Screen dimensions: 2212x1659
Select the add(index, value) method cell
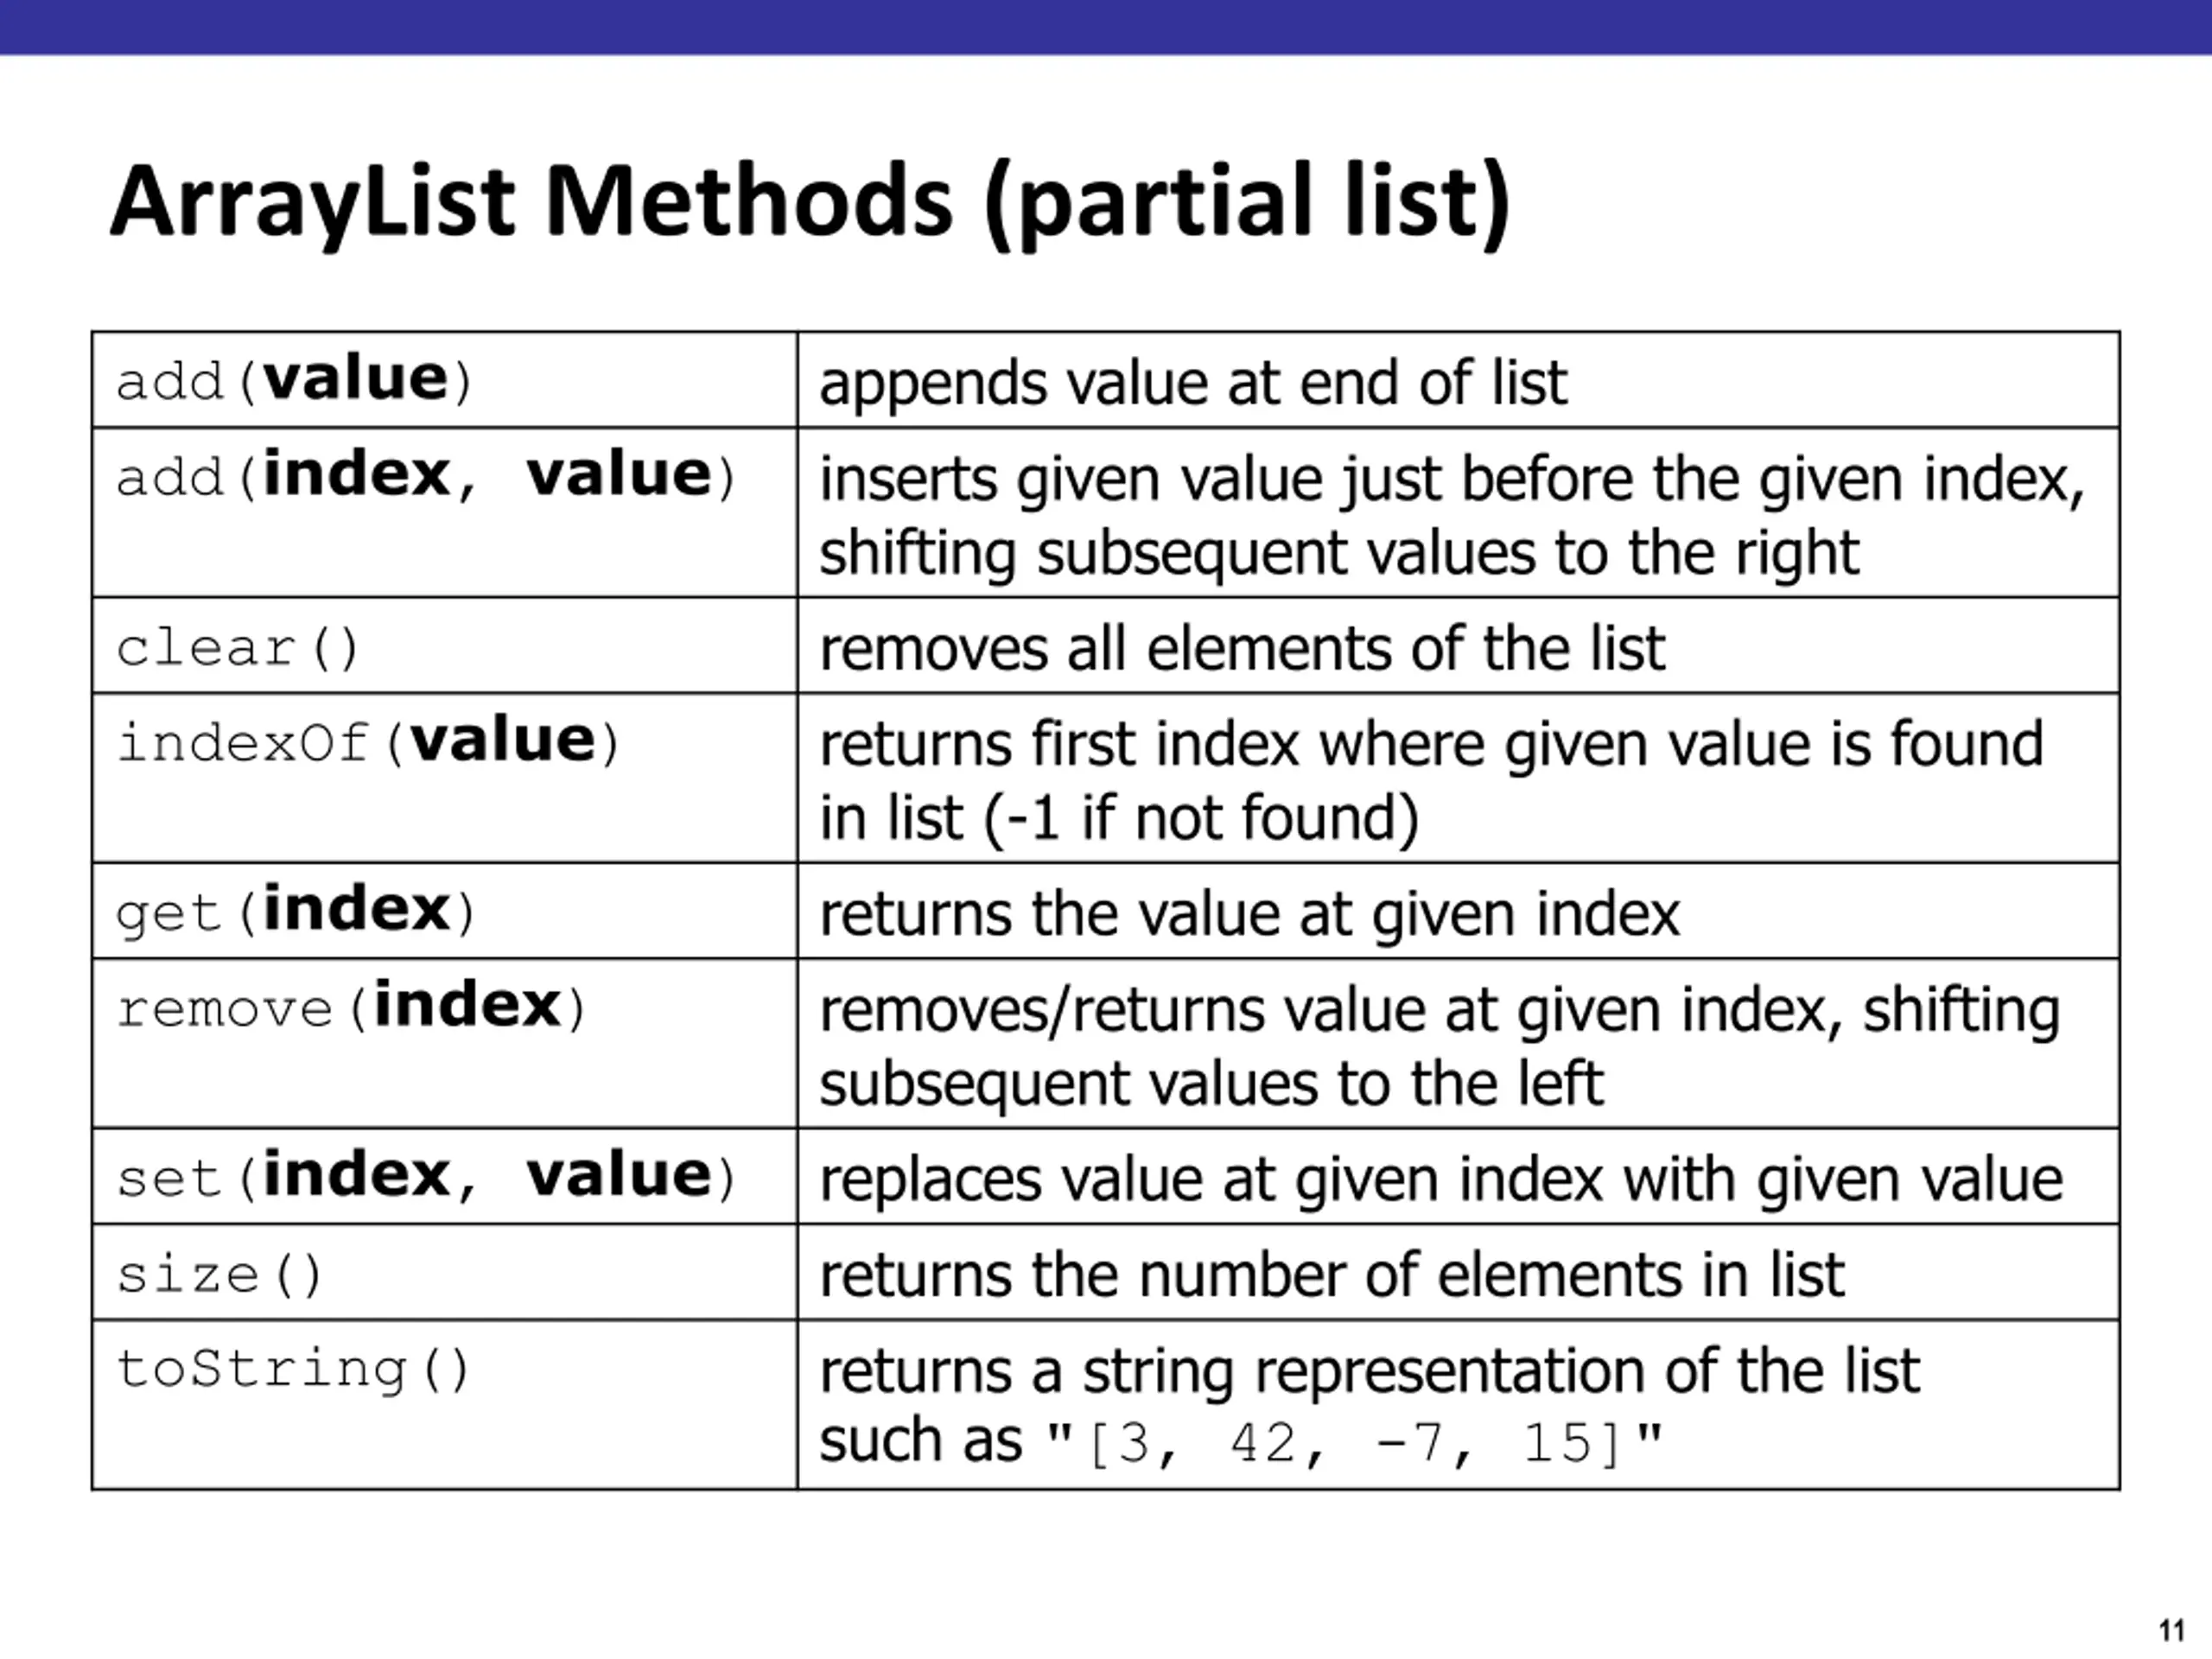426,476
